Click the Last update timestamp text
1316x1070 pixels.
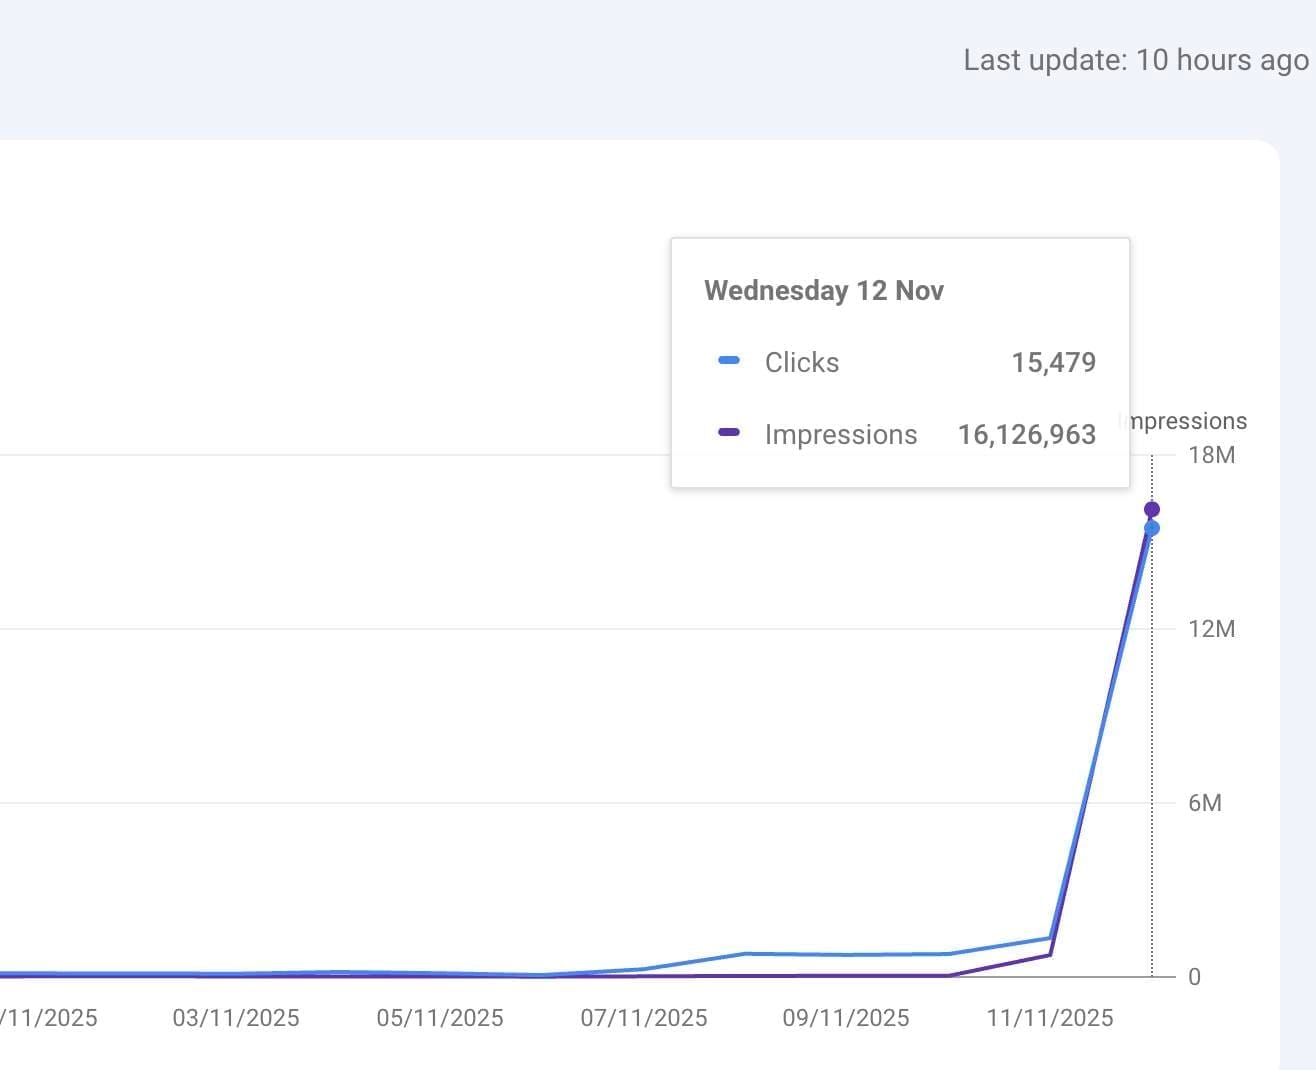coord(1136,60)
